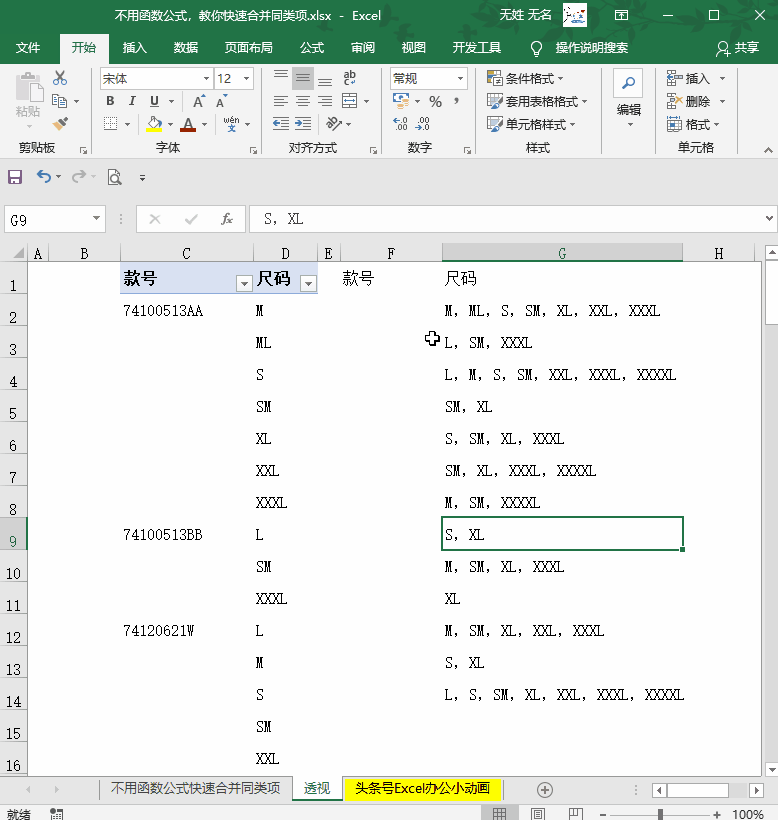Click the 共享 share button

737,48
